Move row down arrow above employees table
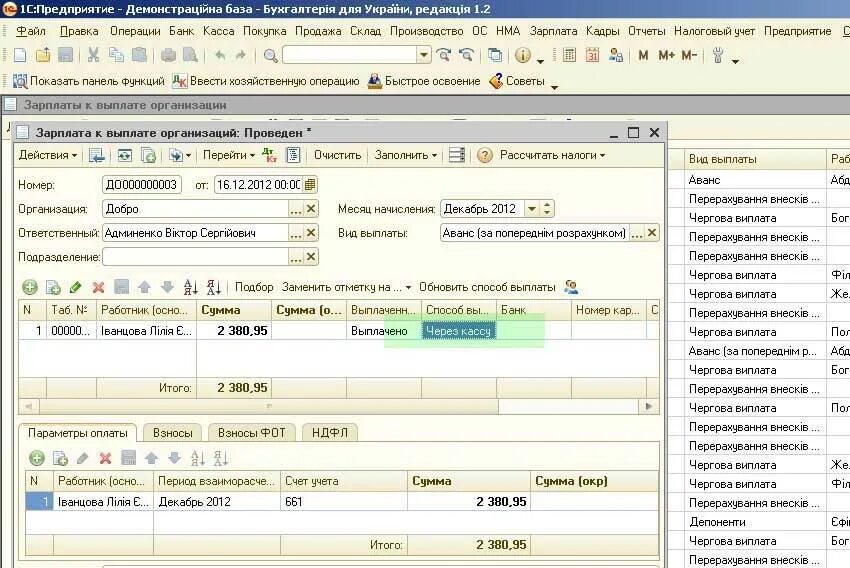This screenshot has height=568, width=850. tap(167, 287)
